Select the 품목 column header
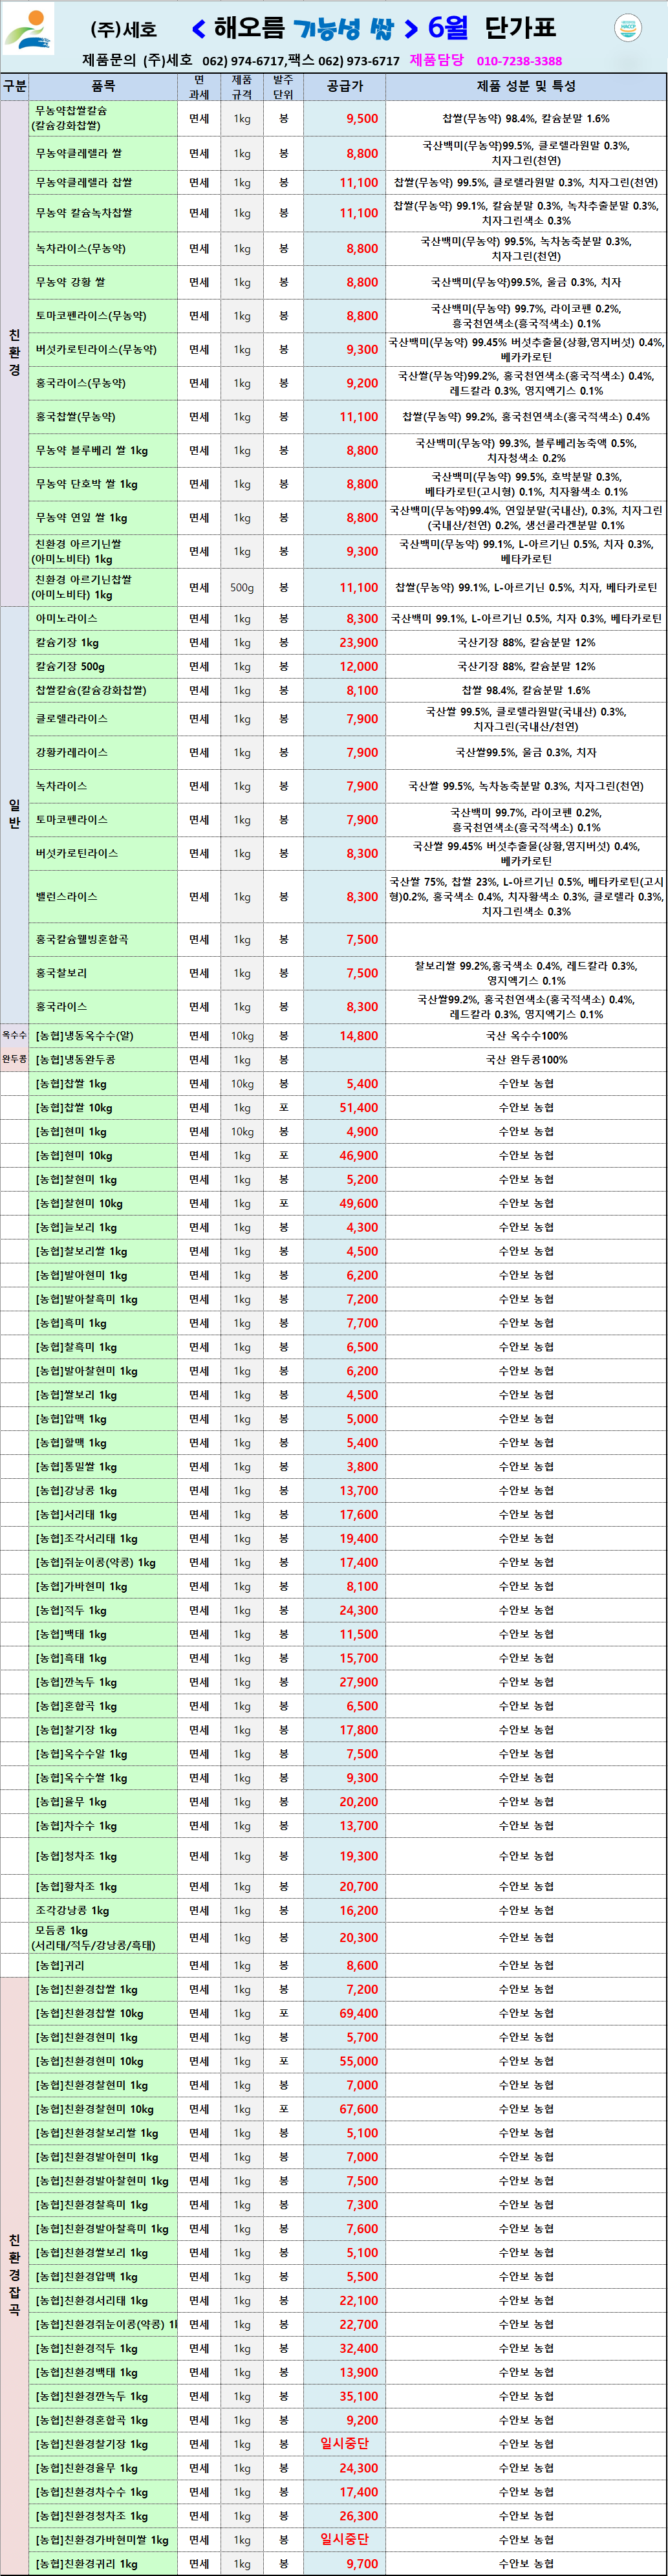Screen dimensions: 668x2576 tap(103, 86)
